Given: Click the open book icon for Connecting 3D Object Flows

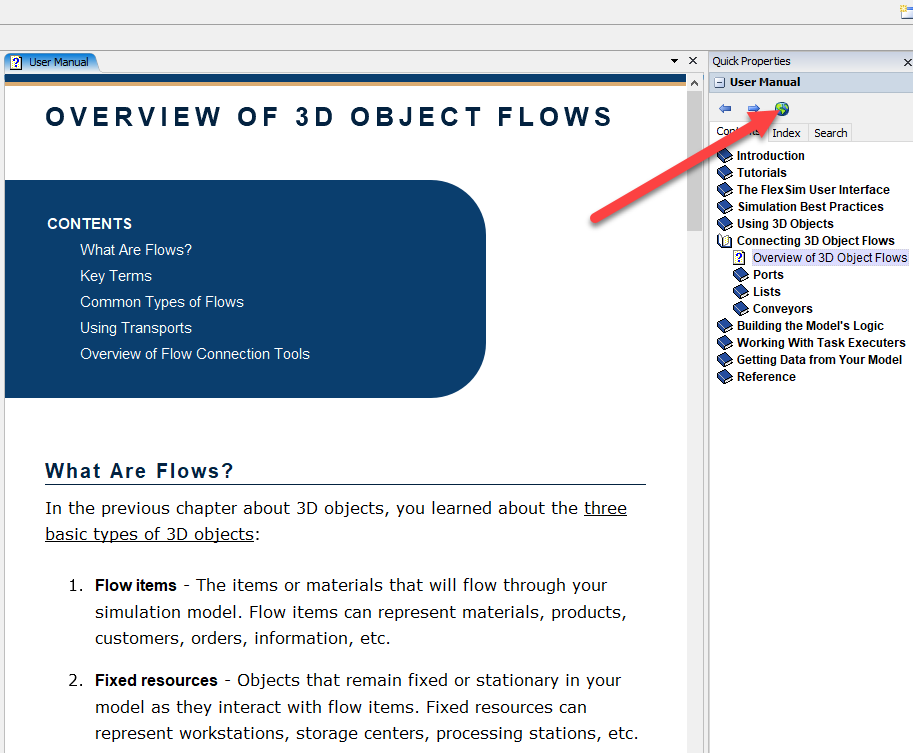Looking at the screenshot, I should [725, 241].
